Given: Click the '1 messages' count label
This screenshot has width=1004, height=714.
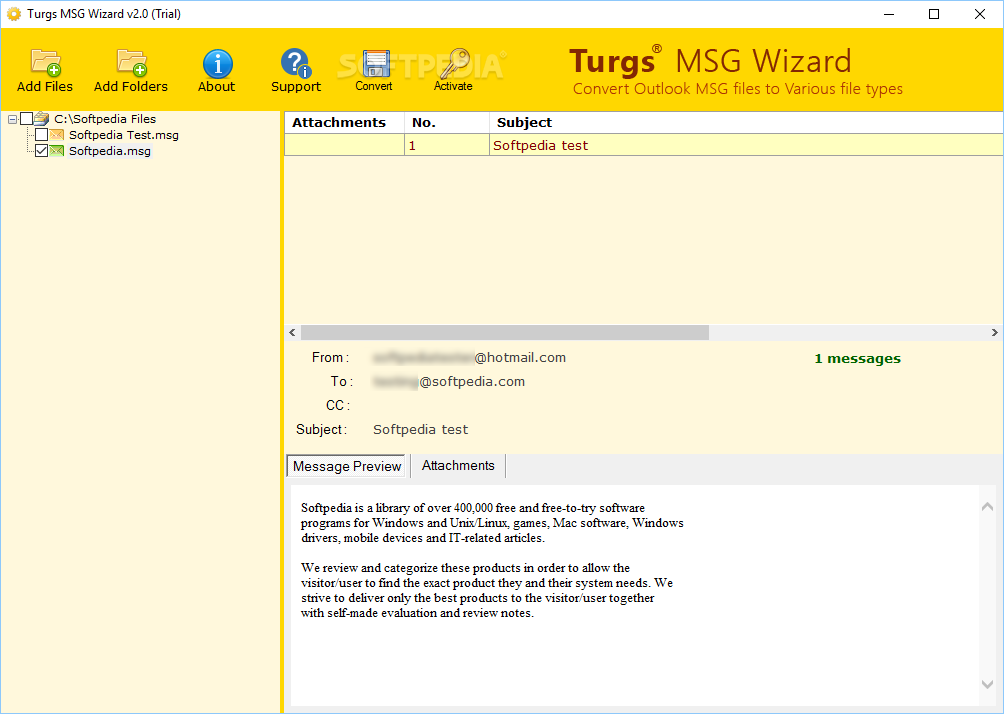Looking at the screenshot, I should coord(857,359).
